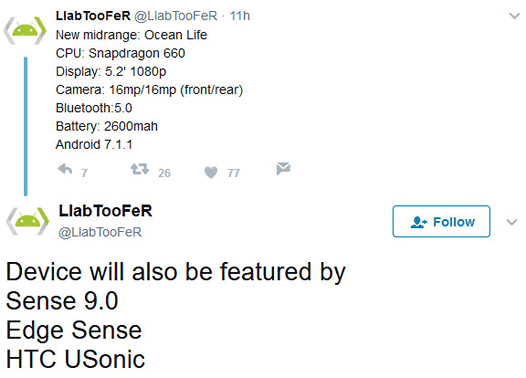View the 7 replies count
This screenshot has height=378, width=526.
pyautogui.click(x=84, y=173)
